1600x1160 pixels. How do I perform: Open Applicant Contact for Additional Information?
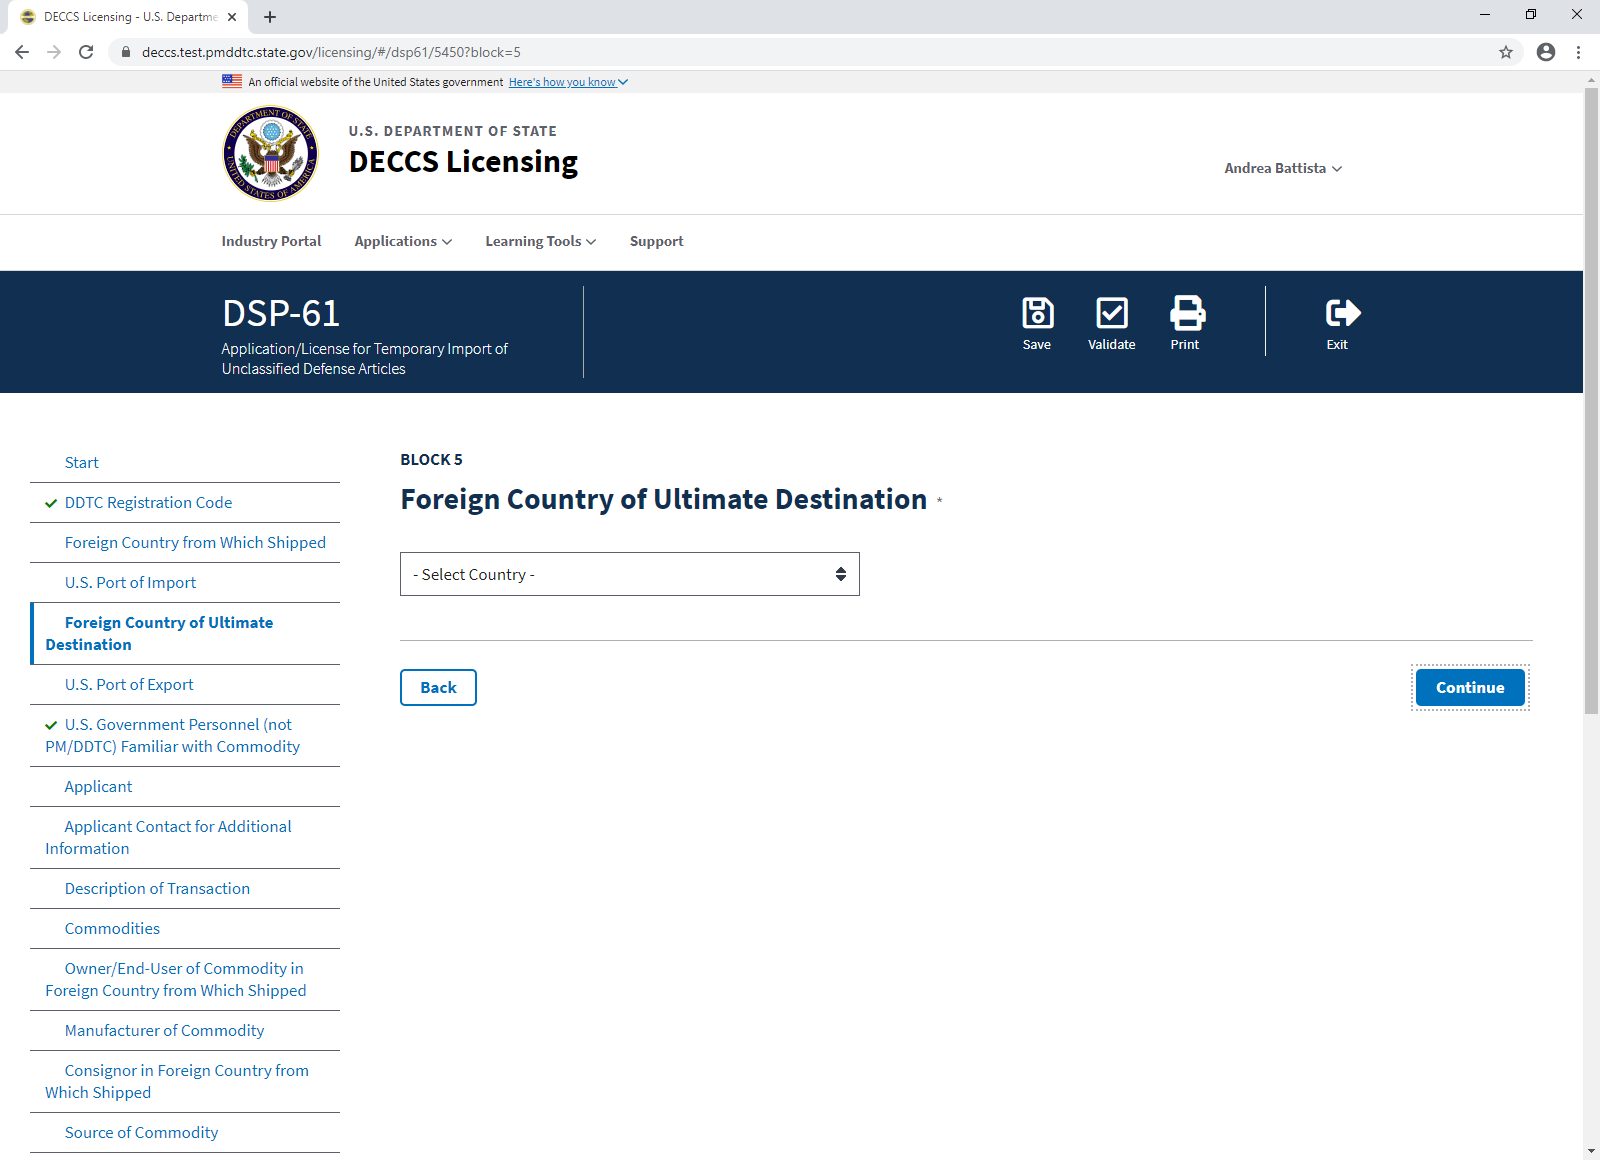[x=185, y=837]
